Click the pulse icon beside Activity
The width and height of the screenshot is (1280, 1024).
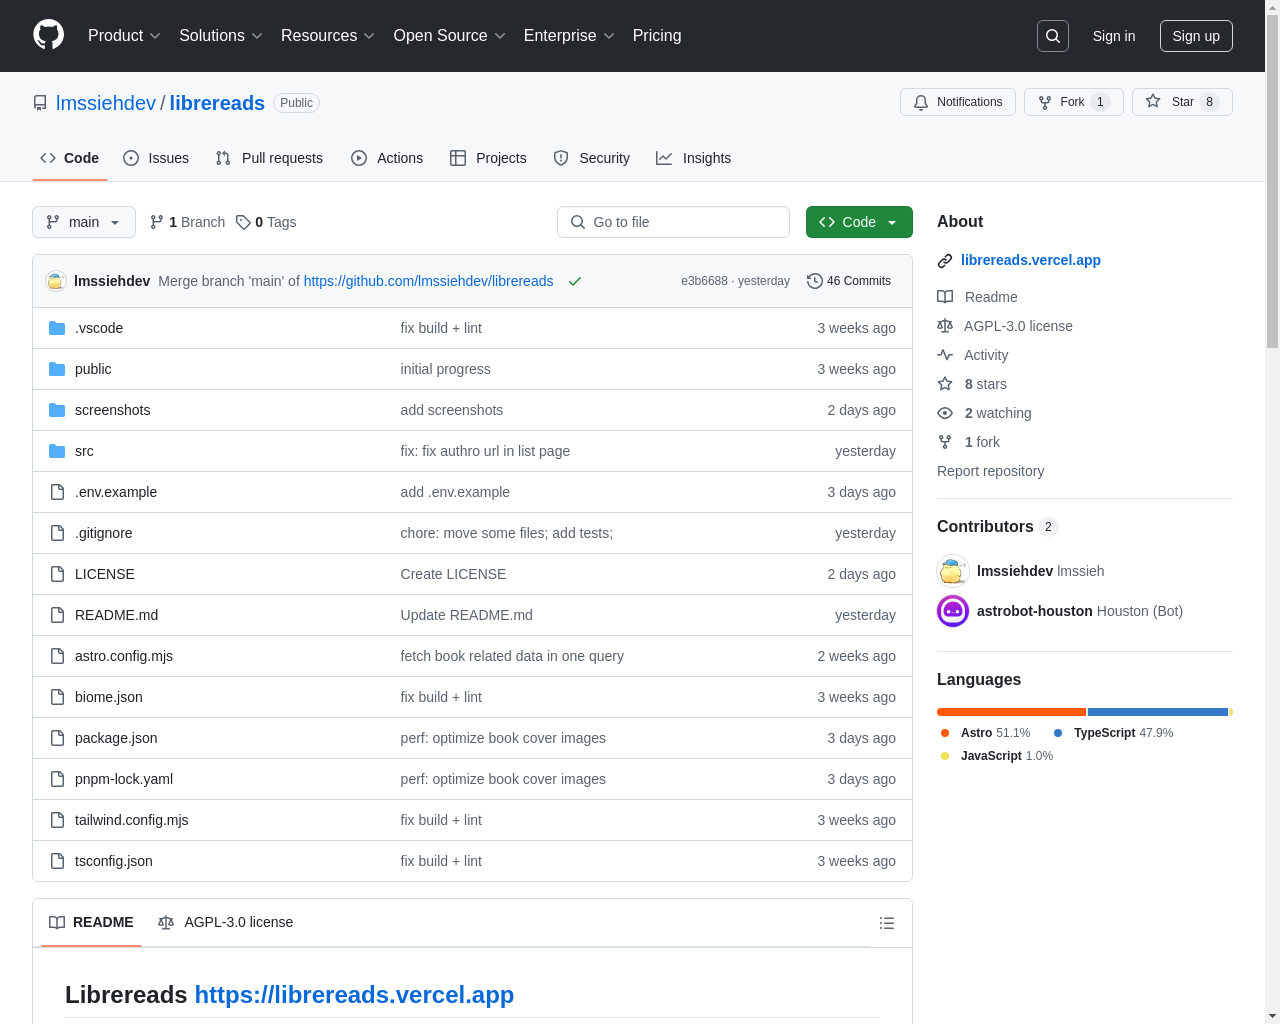tap(945, 355)
